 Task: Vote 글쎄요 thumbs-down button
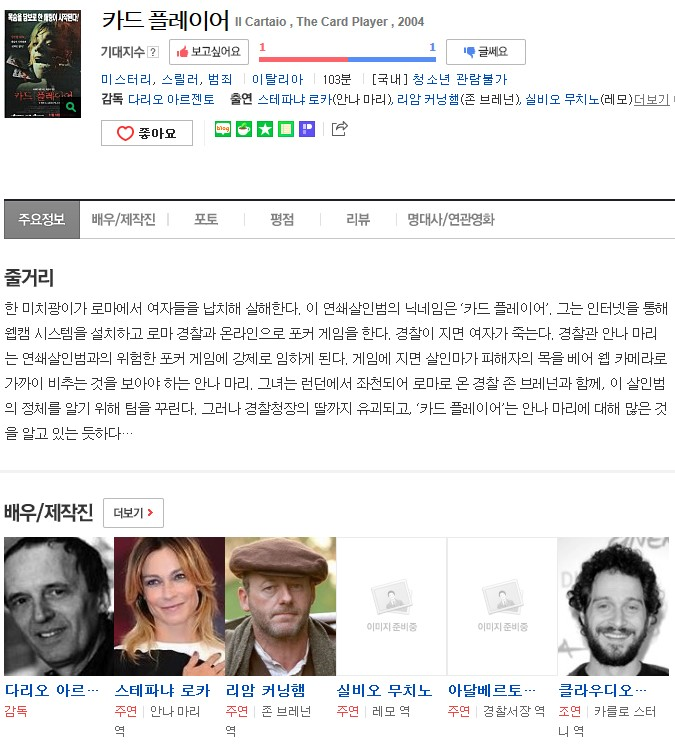click(x=486, y=52)
